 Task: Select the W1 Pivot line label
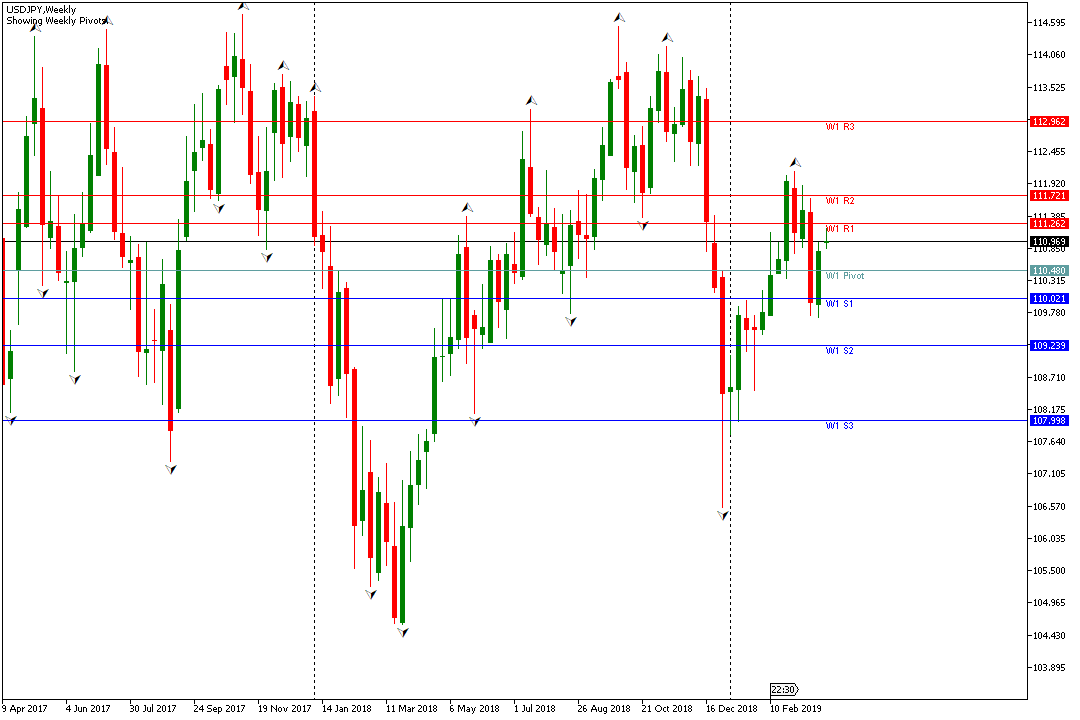pyautogui.click(x=844, y=275)
